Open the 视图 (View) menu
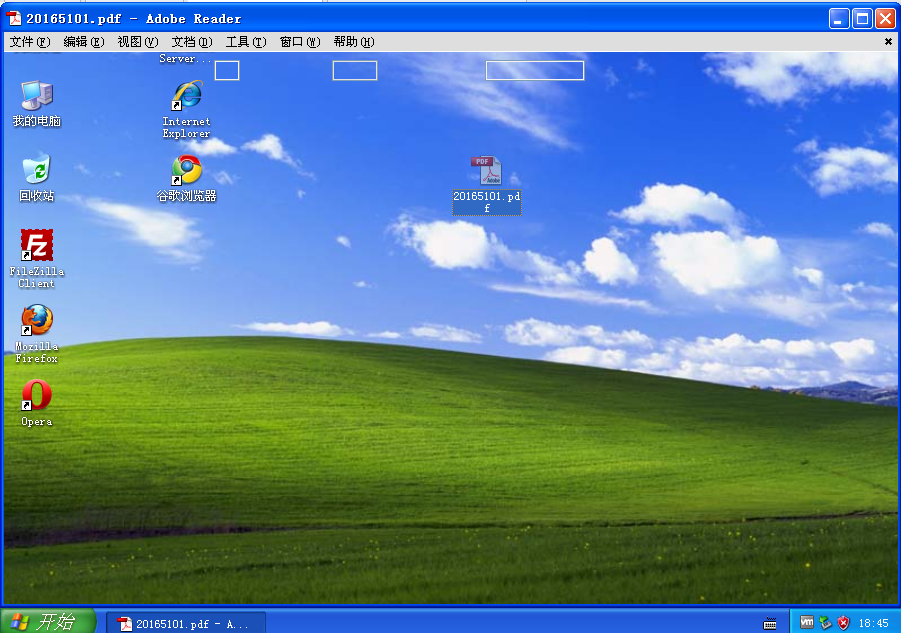This screenshot has height=633, width=901. click(x=137, y=42)
